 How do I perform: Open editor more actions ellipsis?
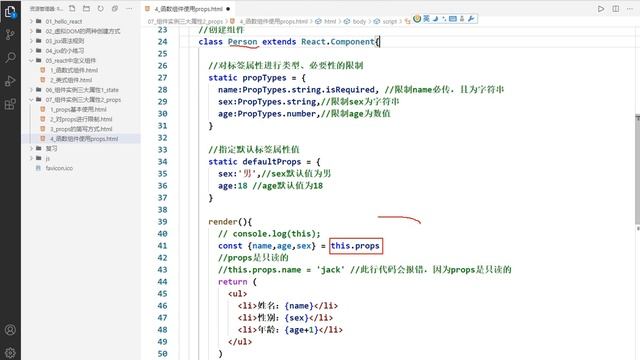630,9
